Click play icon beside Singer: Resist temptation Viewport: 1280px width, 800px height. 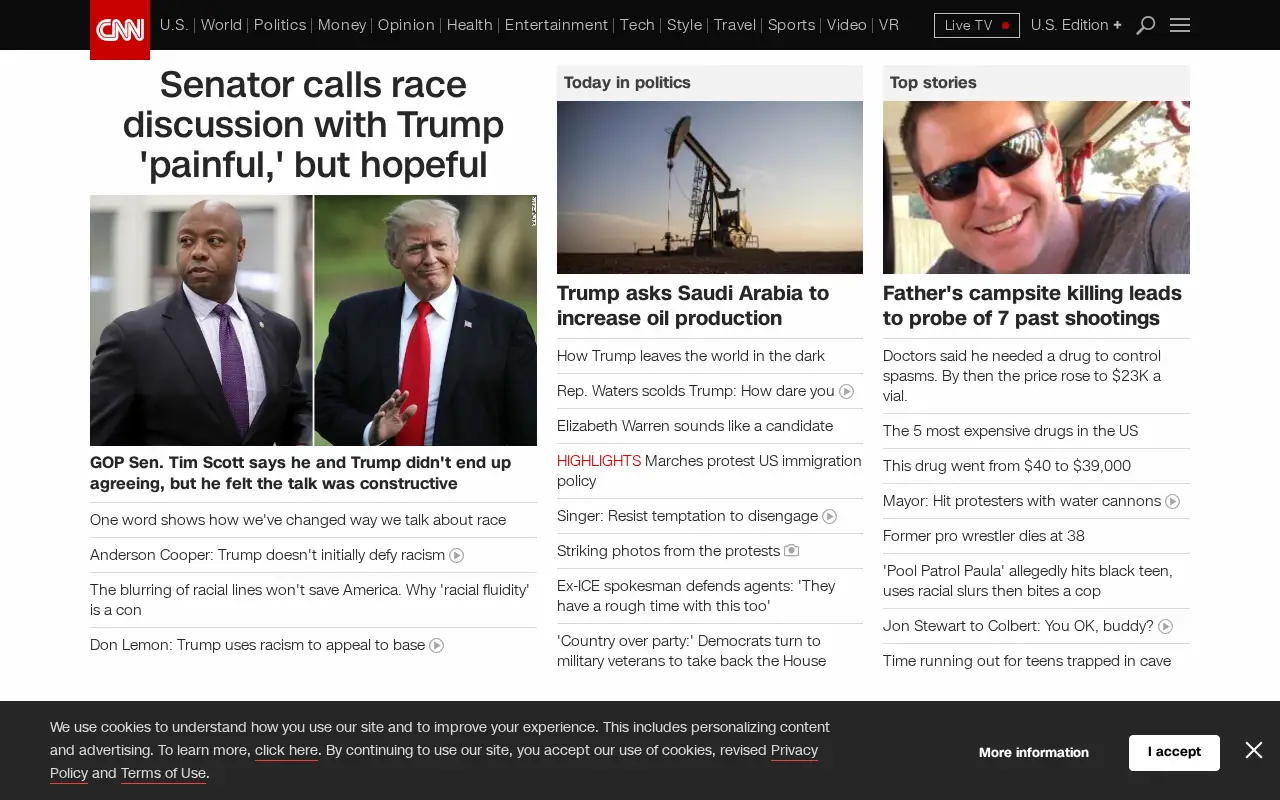pos(830,516)
